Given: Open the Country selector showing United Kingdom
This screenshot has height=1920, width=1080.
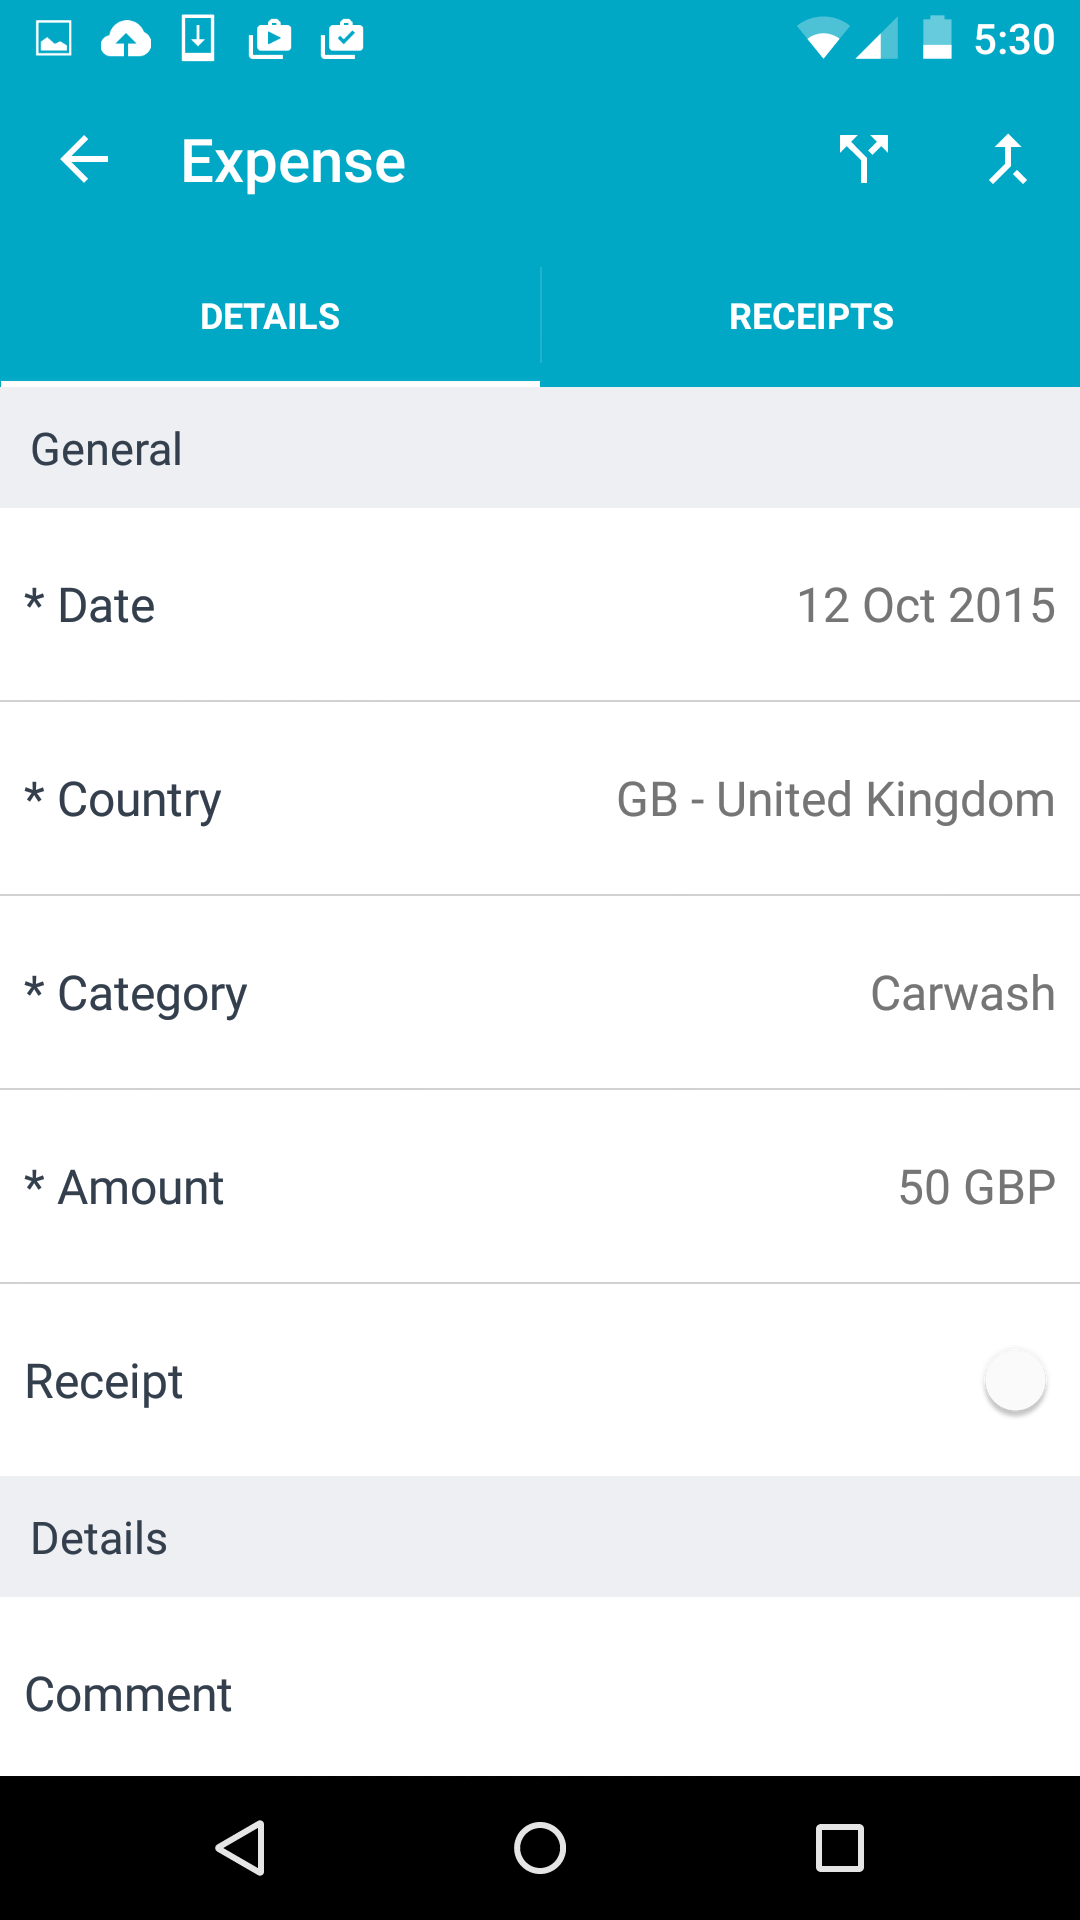Looking at the screenshot, I should click(540, 799).
